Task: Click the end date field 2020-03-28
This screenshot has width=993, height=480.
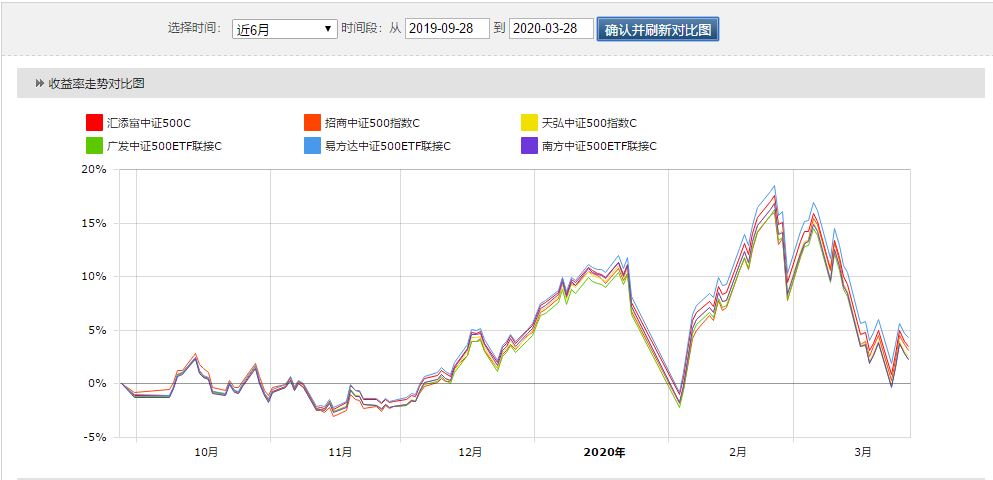Action: click(552, 28)
